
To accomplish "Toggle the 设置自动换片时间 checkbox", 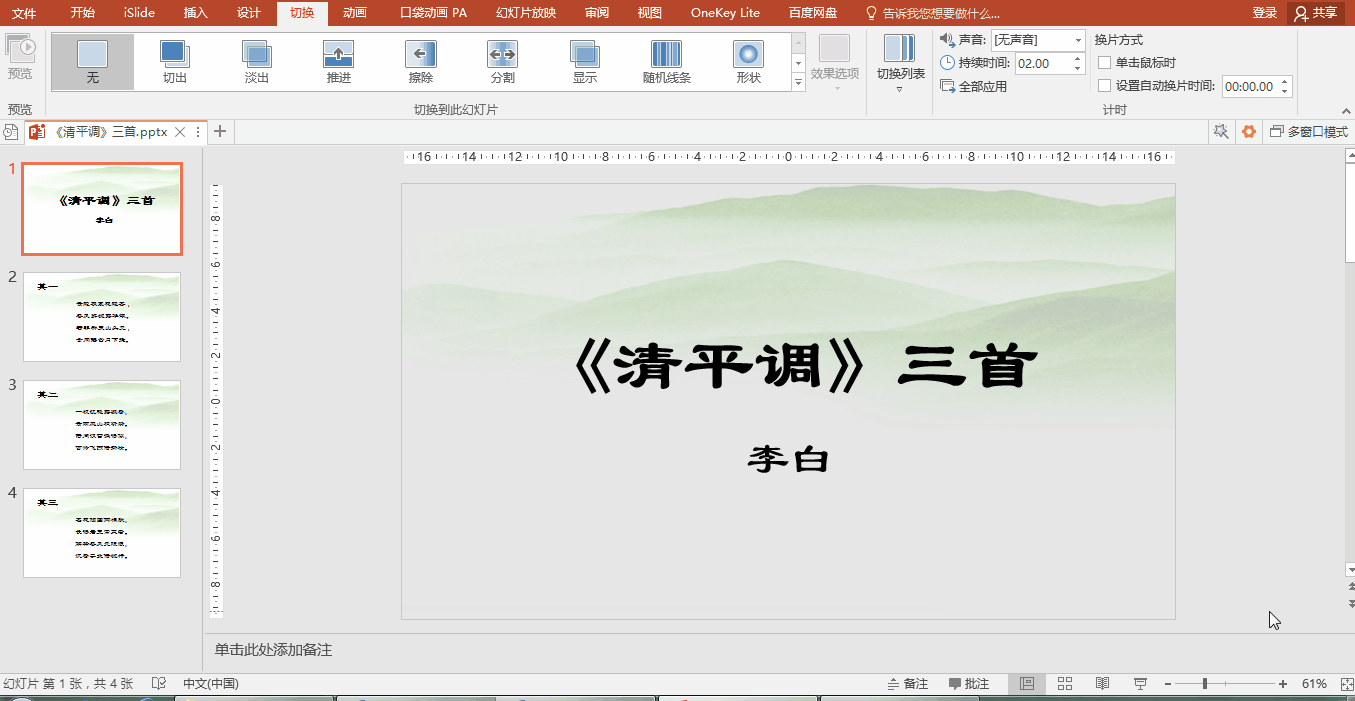I will coord(1105,86).
